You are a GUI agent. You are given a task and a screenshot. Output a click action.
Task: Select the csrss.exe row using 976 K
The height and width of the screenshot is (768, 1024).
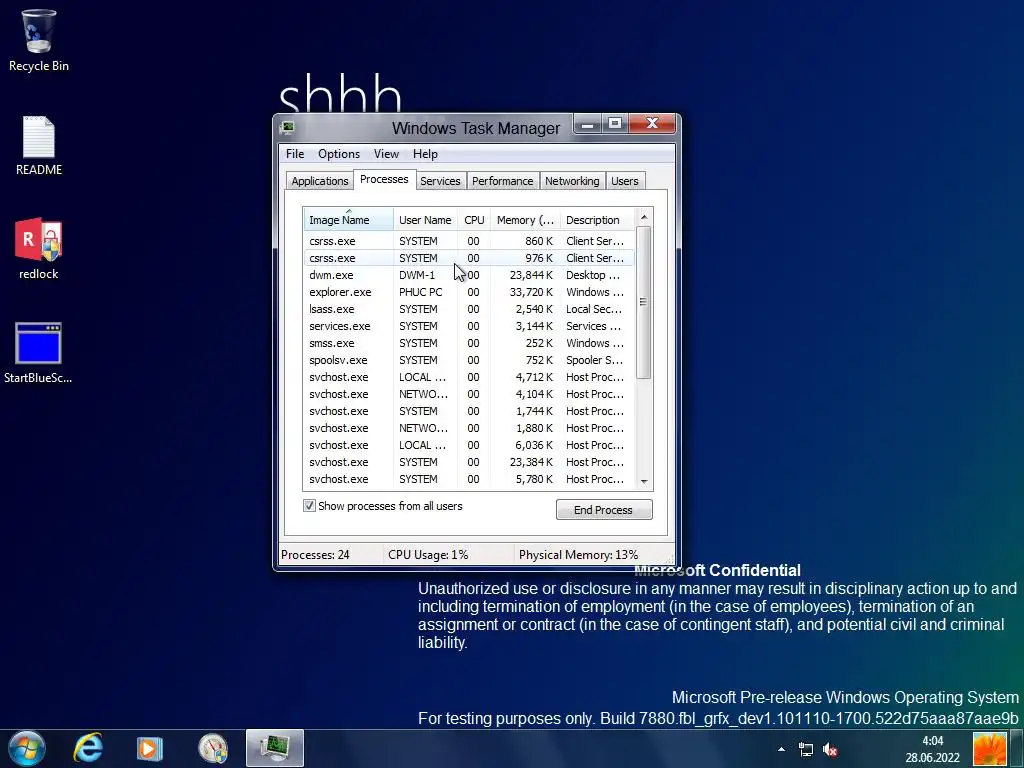(x=469, y=258)
